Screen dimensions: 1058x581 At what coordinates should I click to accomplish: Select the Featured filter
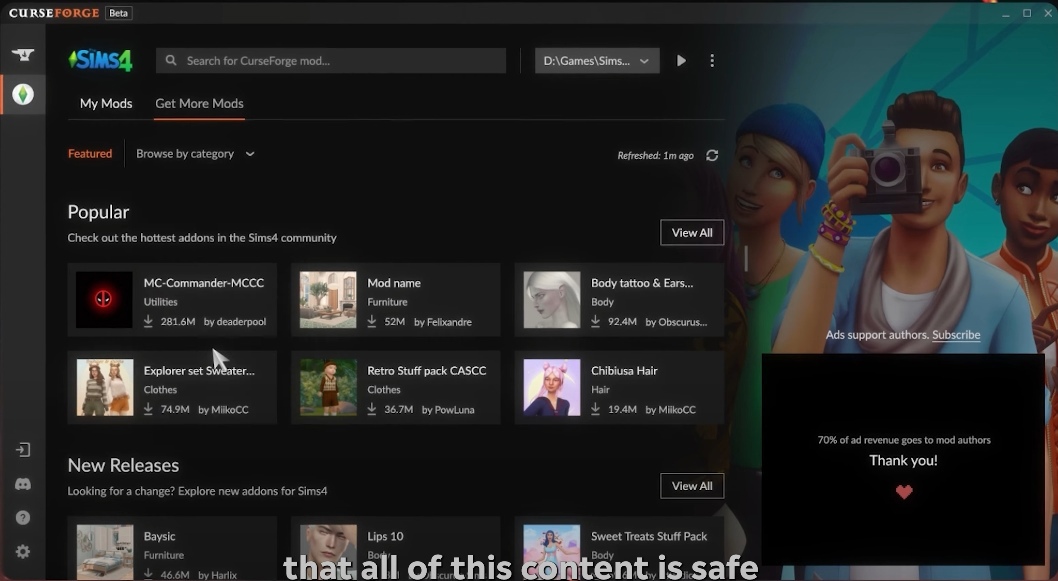pyautogui.click(x=90, y=154)
